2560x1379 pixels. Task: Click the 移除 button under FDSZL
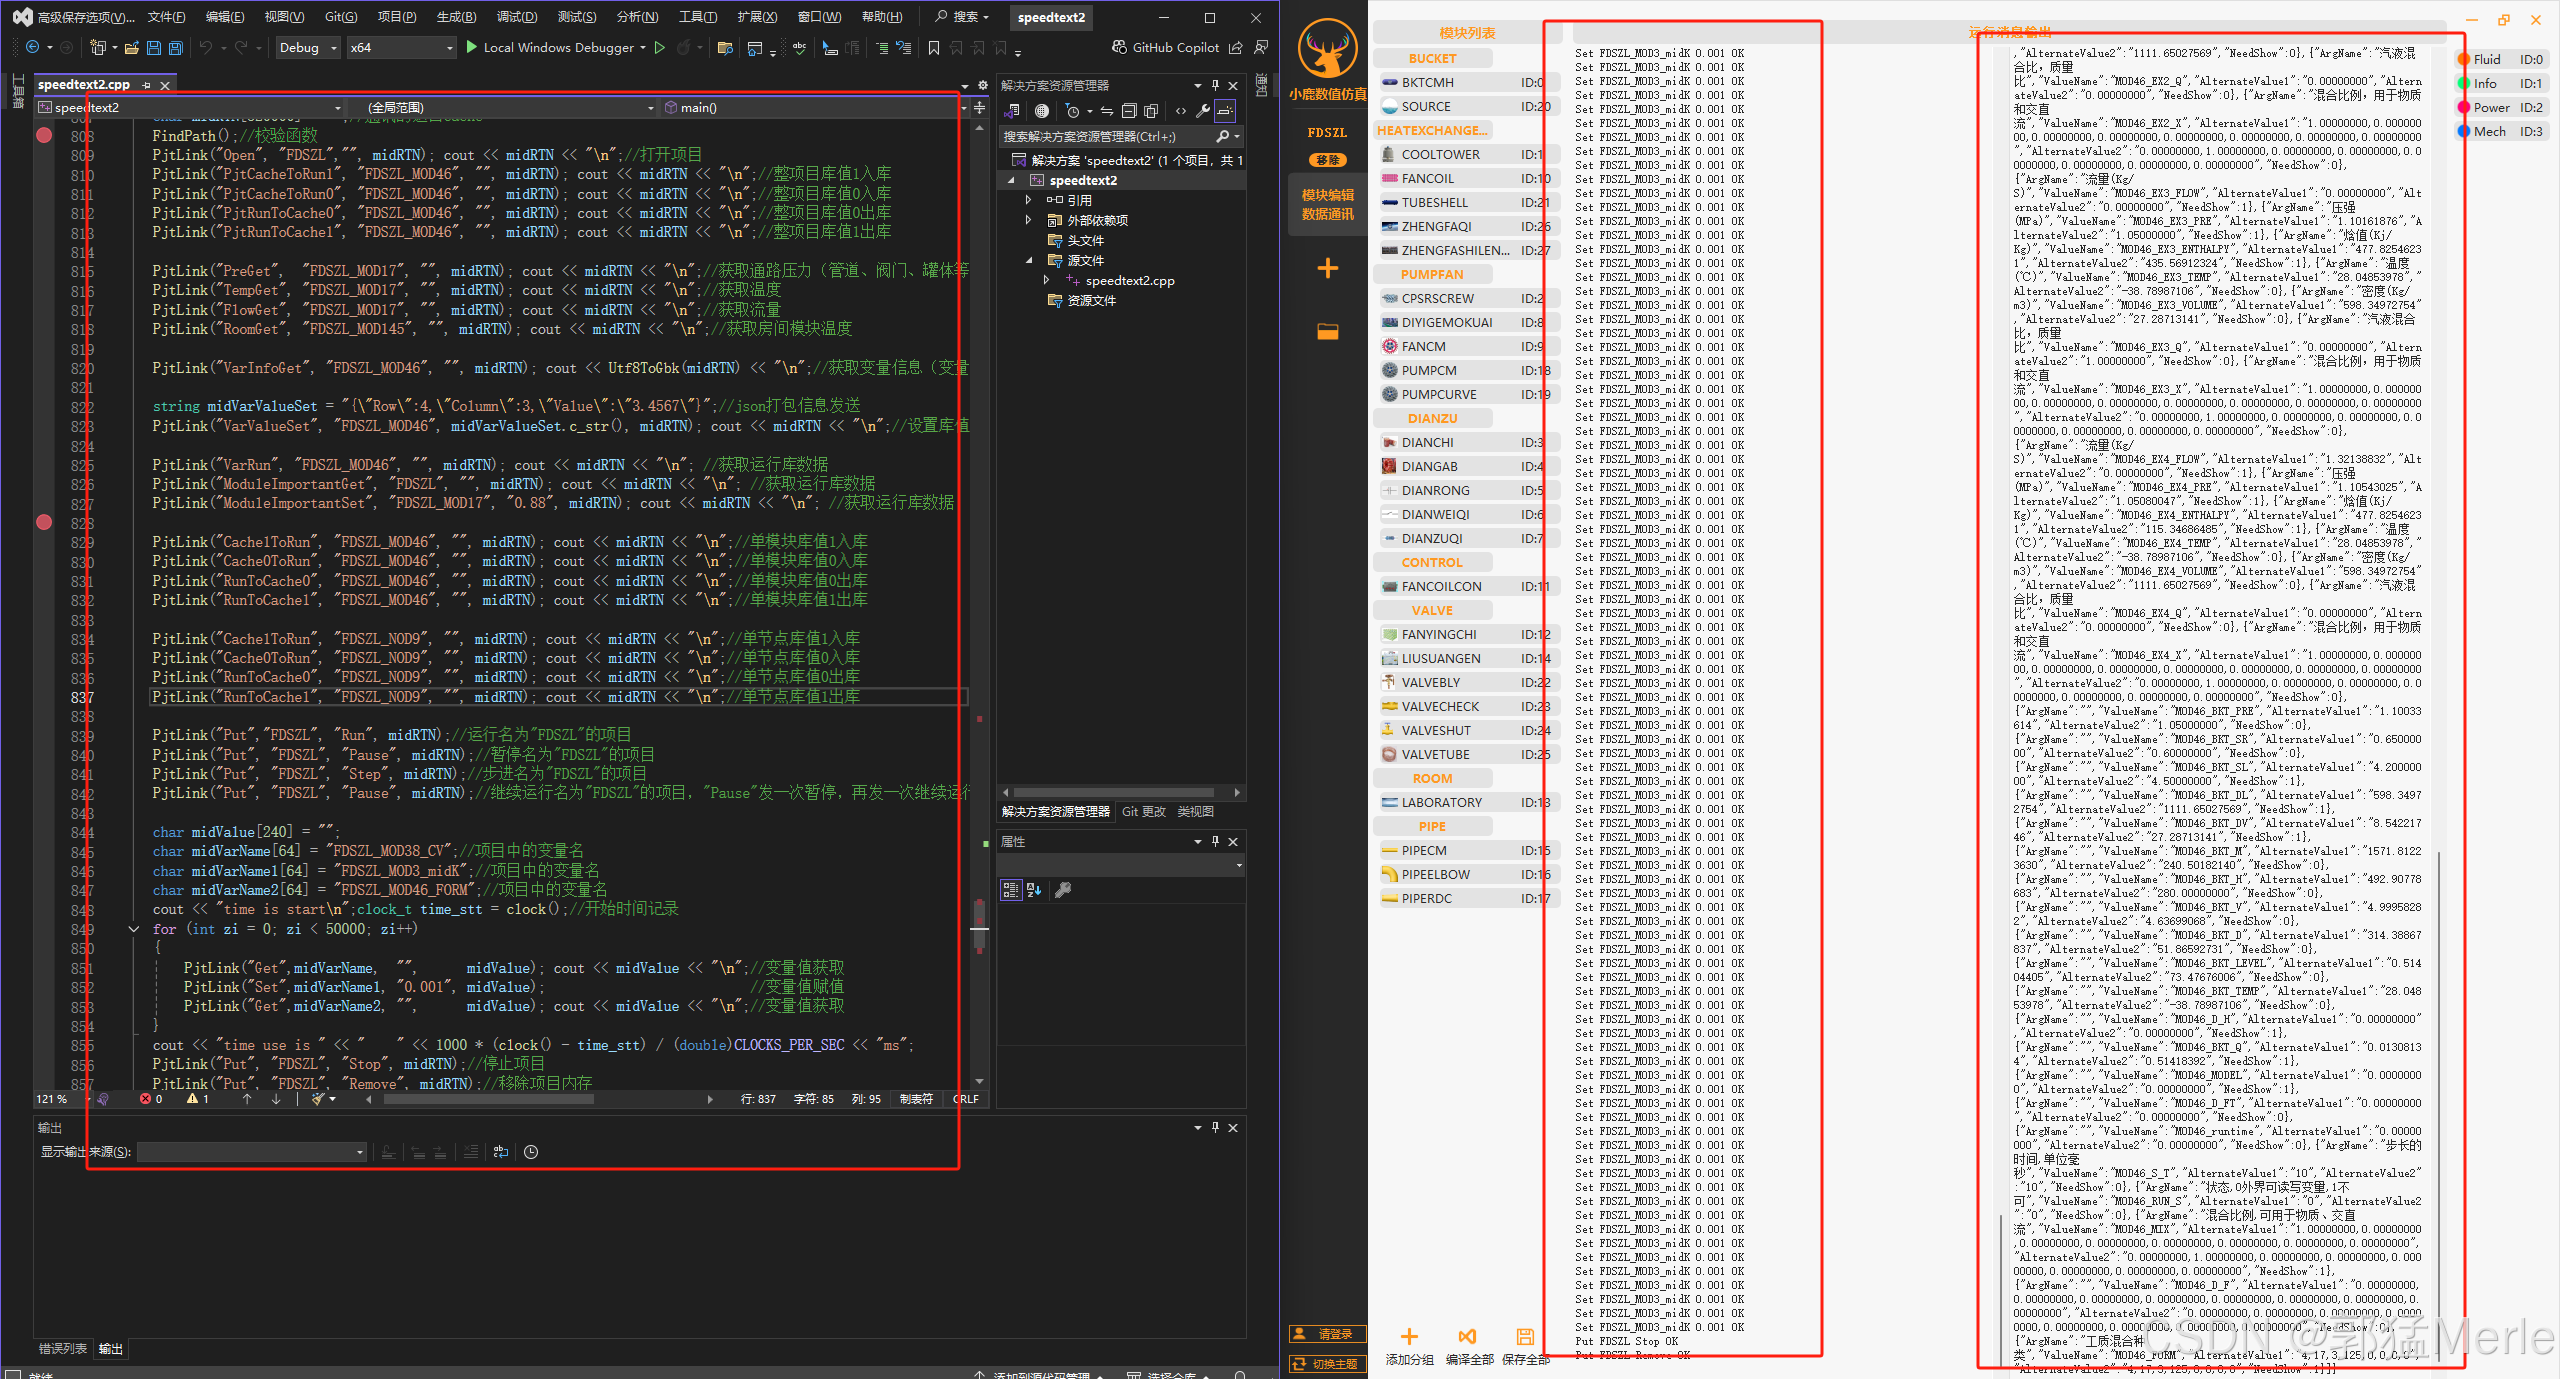[x=1328, y=160]
